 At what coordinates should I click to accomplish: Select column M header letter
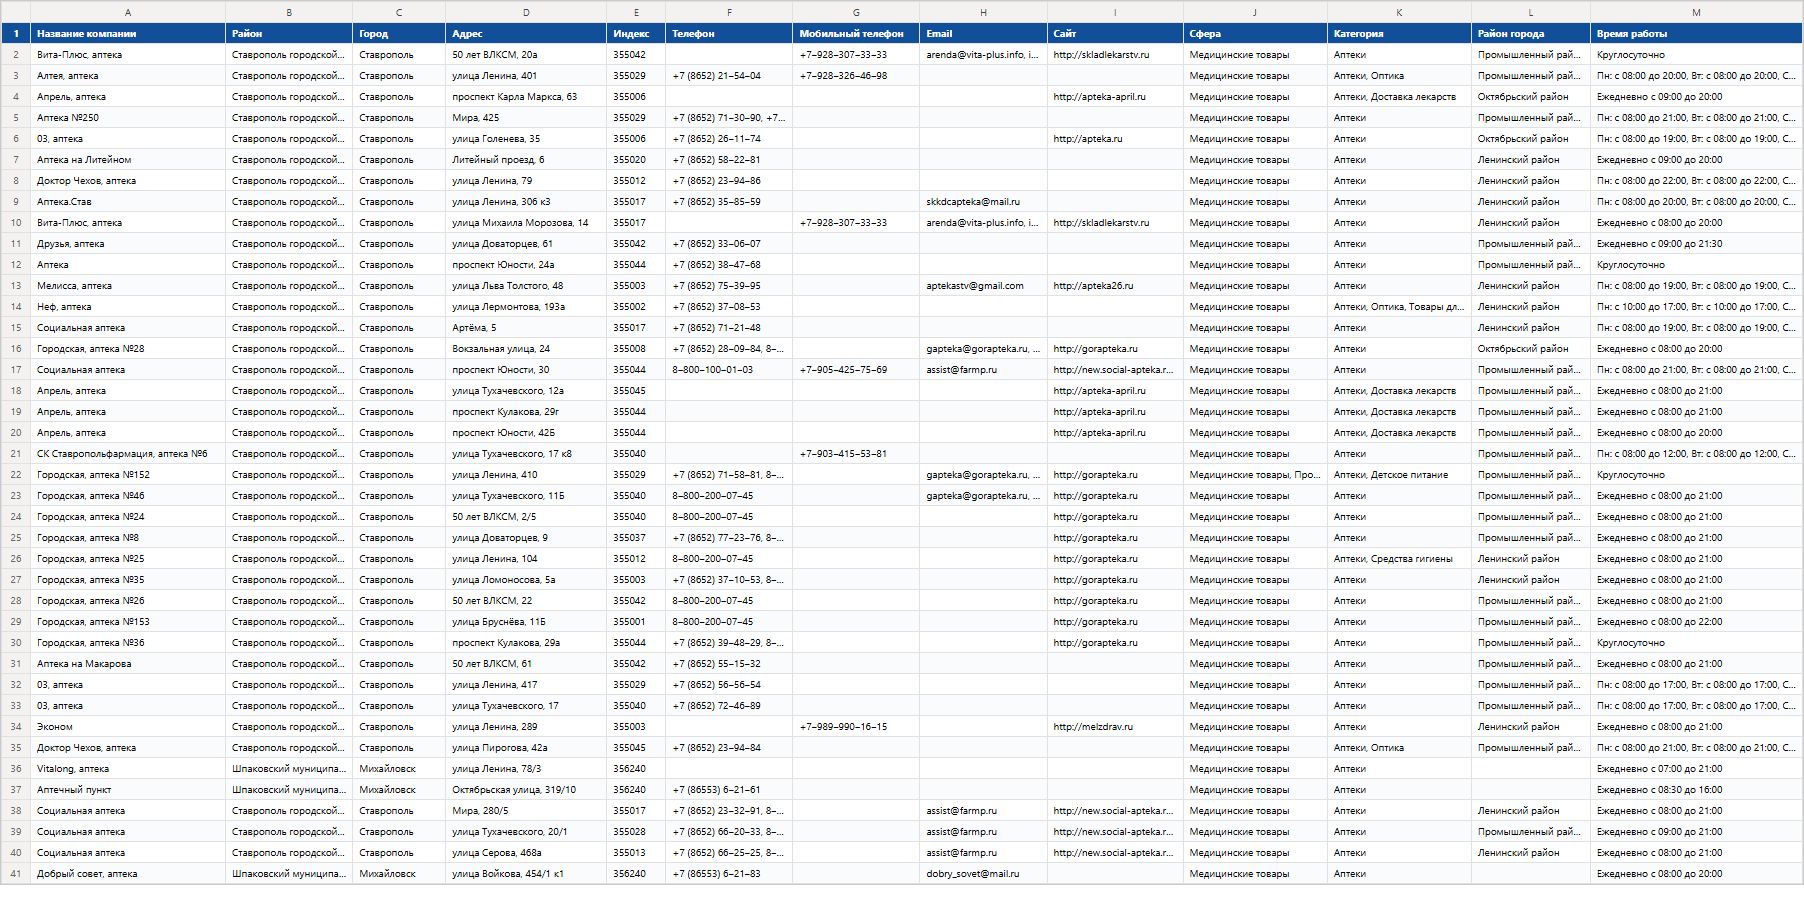(1696, 13)
